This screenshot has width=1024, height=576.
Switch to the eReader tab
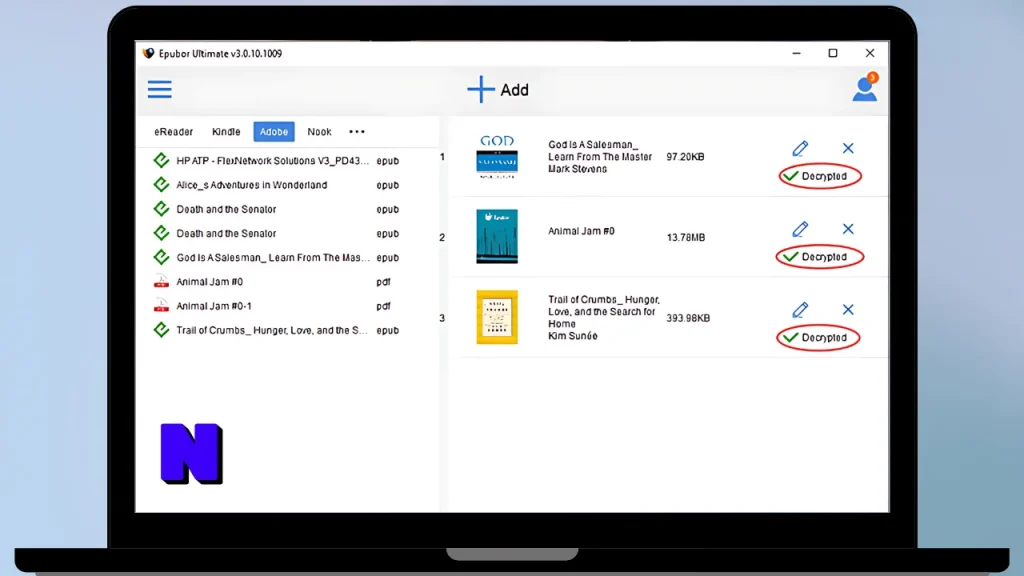coord(173,132)
